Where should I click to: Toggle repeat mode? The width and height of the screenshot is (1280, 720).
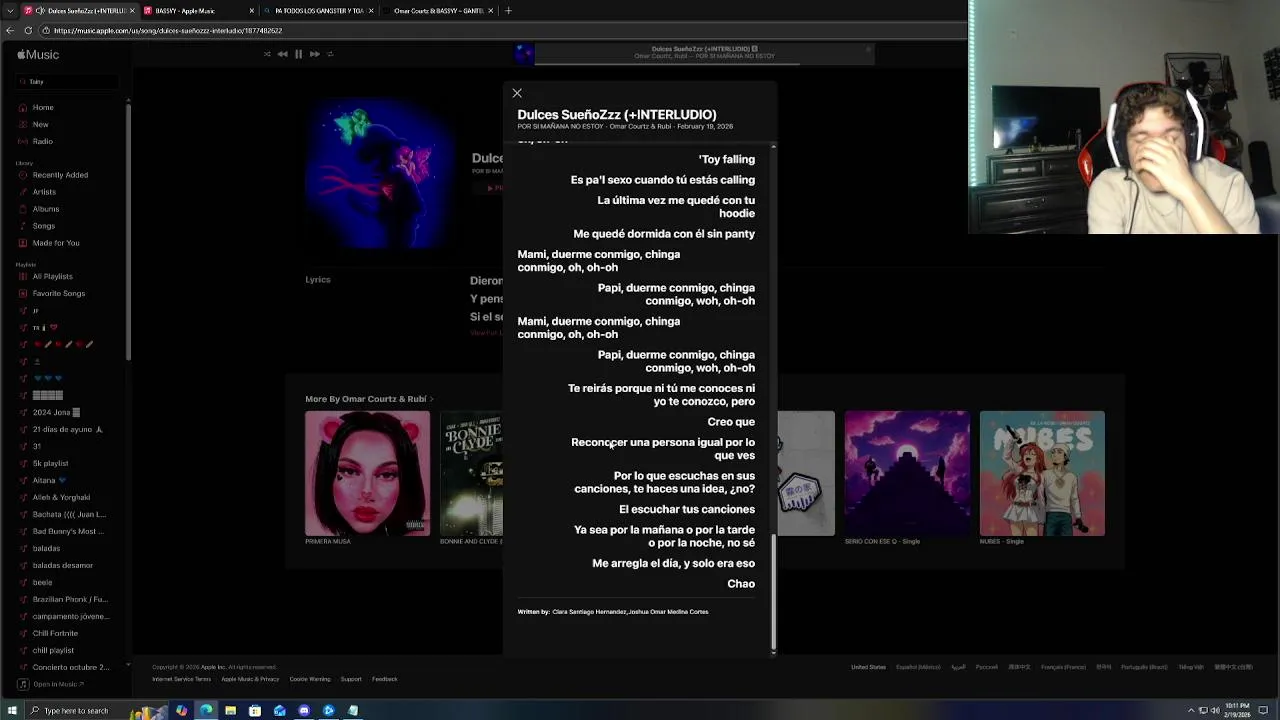330,54
